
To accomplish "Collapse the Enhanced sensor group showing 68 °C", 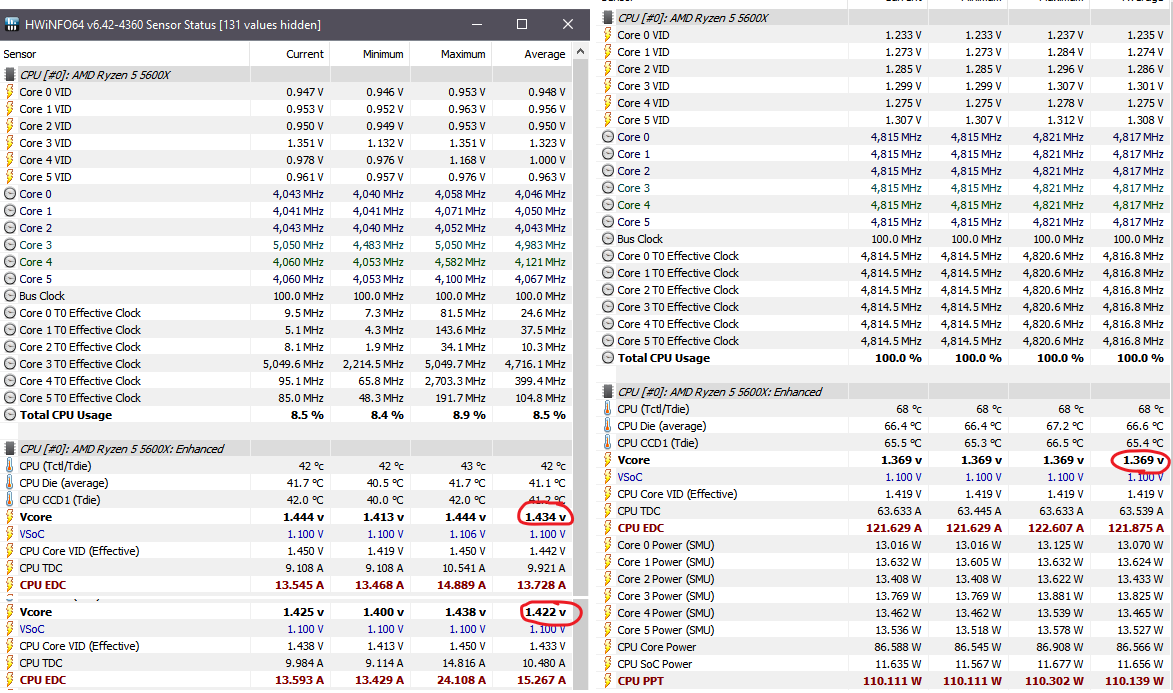I will (609, 392).
